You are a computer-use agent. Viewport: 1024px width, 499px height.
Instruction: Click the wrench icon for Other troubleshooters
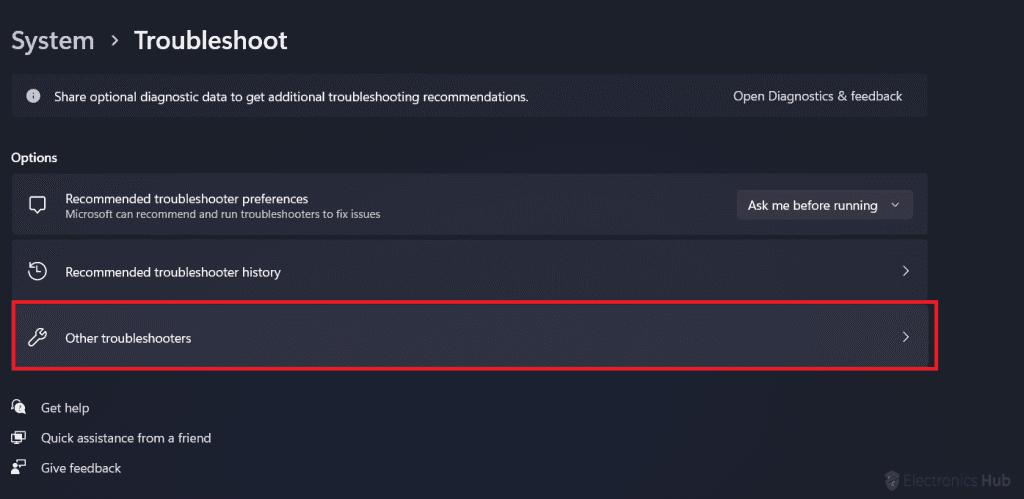38,337
